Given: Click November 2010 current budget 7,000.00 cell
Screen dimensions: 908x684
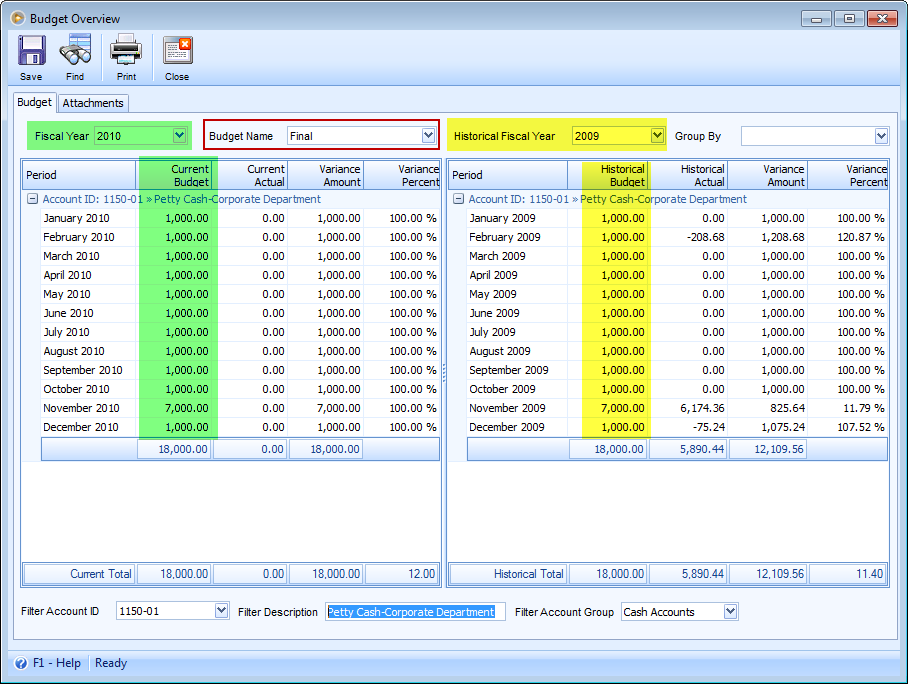Looking at the screenshot, I should point(174,408).
